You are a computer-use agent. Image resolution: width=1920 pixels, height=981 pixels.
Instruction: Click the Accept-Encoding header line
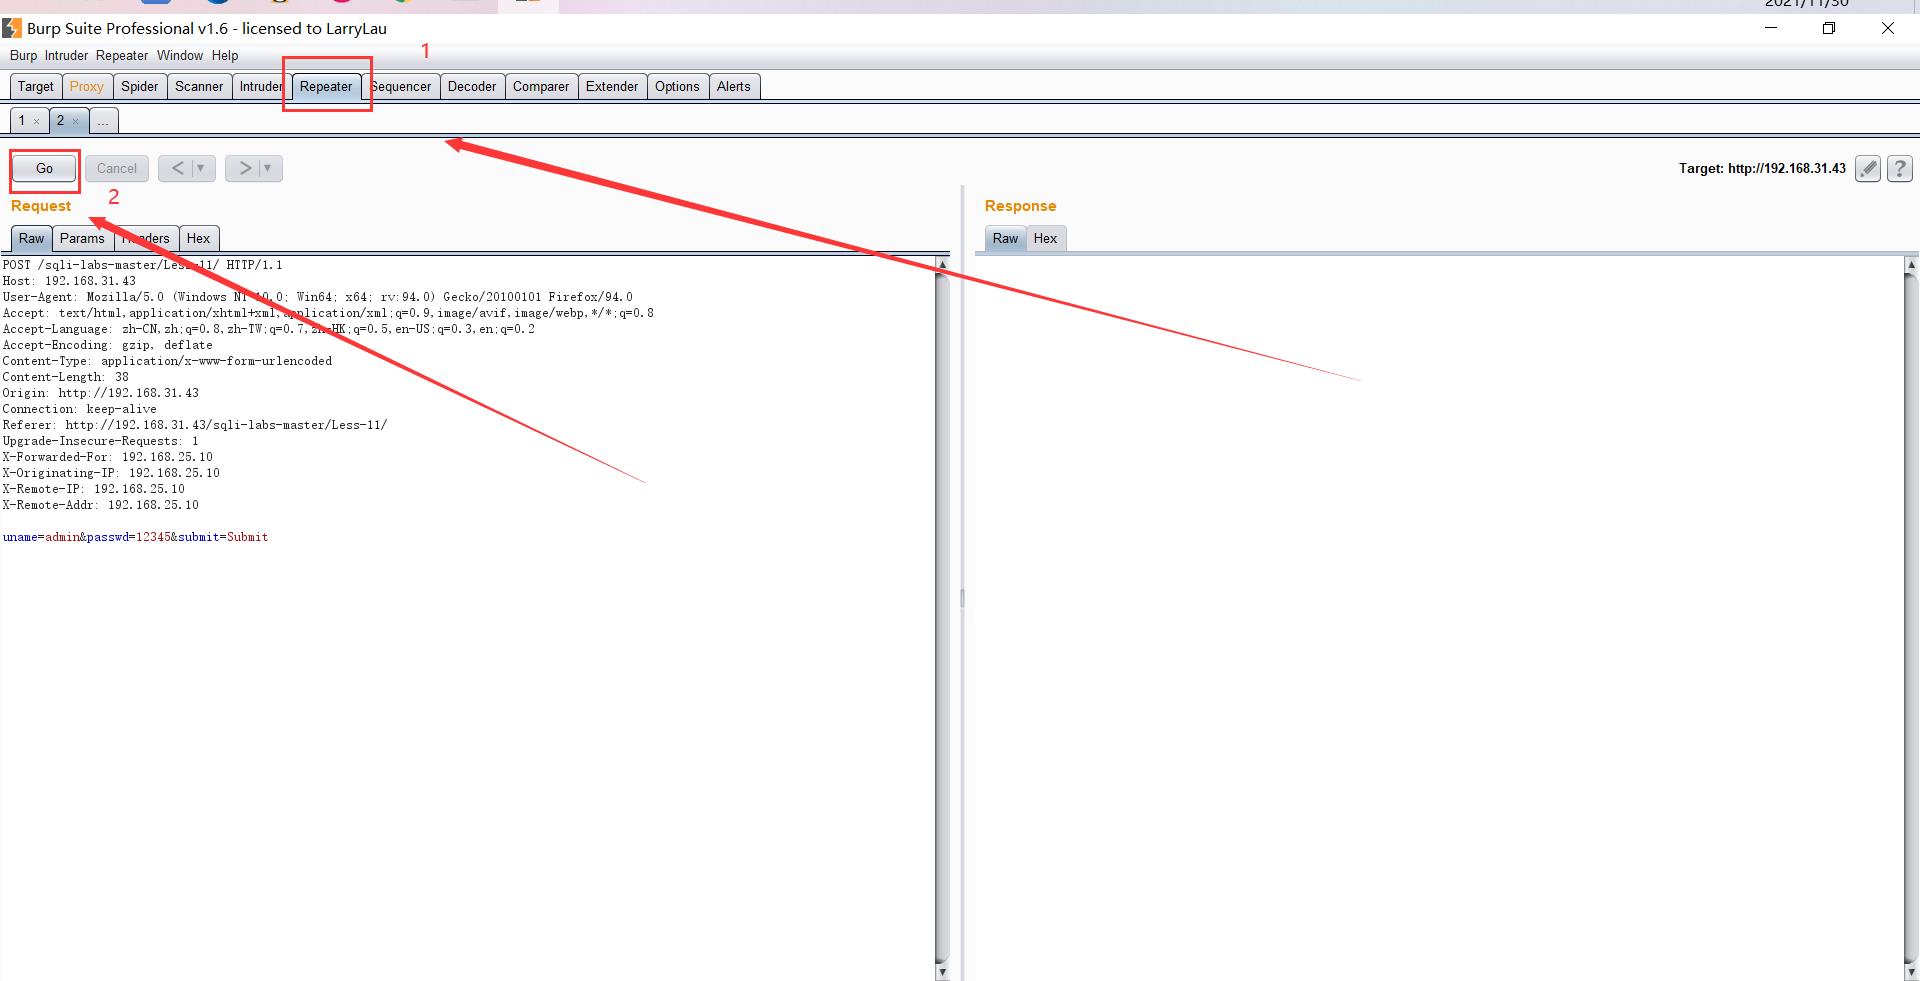(107, 345)
